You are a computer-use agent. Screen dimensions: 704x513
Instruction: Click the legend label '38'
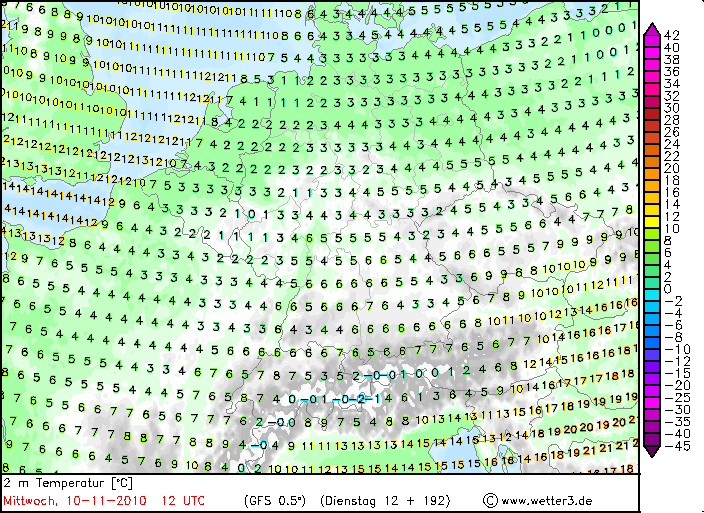tap(671, 59)
